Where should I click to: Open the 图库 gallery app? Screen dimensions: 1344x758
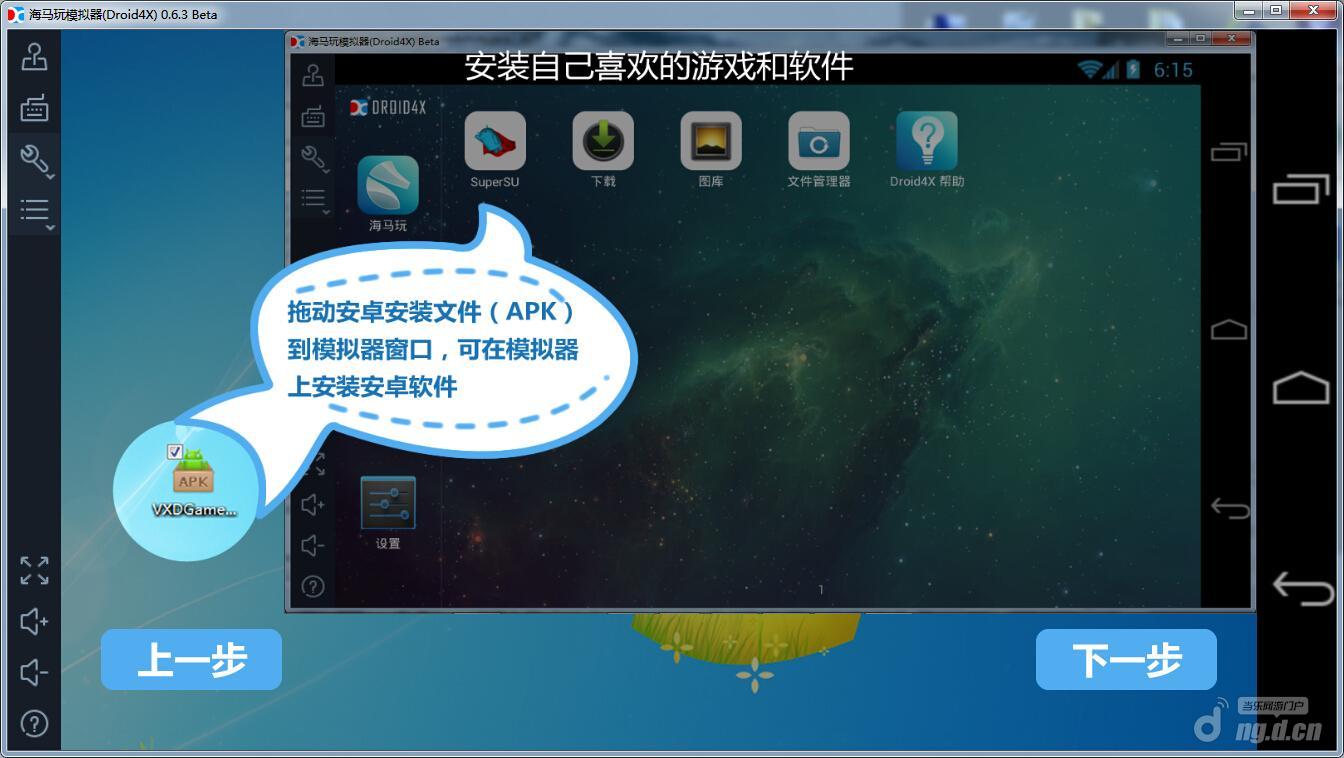(x=711, y=142)
